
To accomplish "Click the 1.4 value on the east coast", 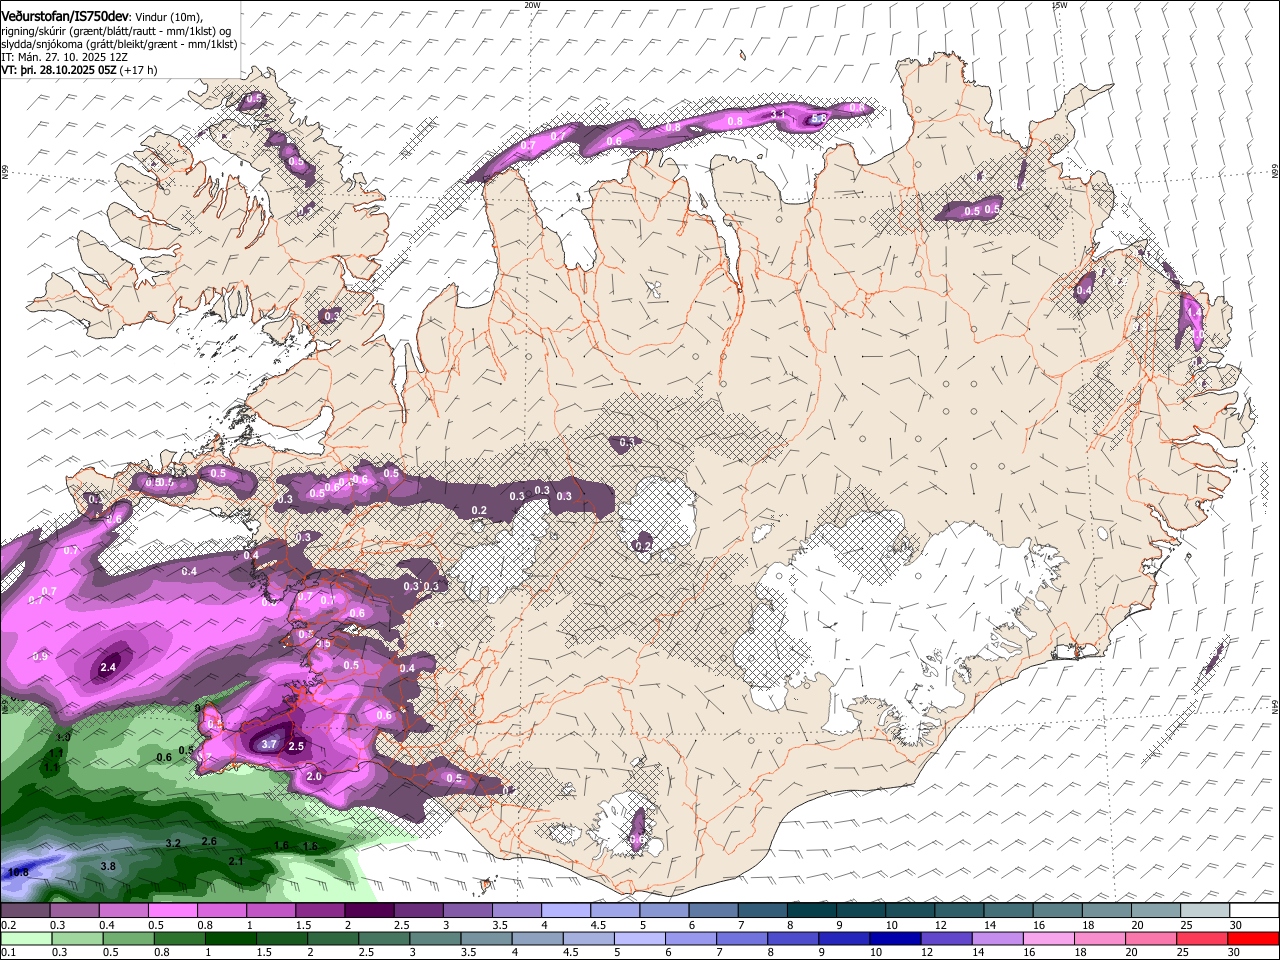I will 1193,312.
